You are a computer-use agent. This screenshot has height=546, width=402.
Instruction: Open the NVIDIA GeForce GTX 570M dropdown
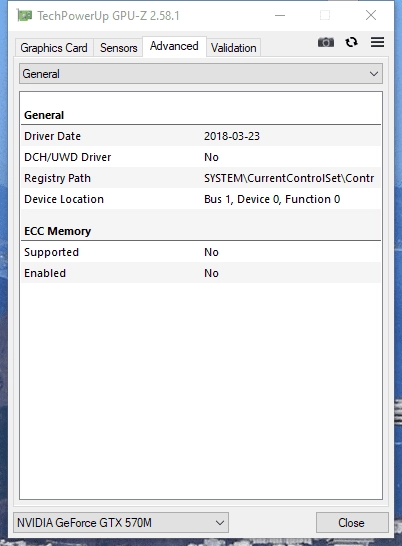pyautogui.click(x=121, y=522)
